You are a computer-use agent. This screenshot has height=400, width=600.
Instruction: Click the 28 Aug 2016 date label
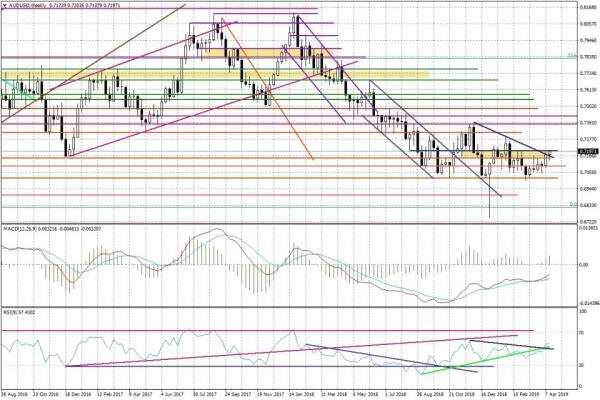[x=14, y=396]
